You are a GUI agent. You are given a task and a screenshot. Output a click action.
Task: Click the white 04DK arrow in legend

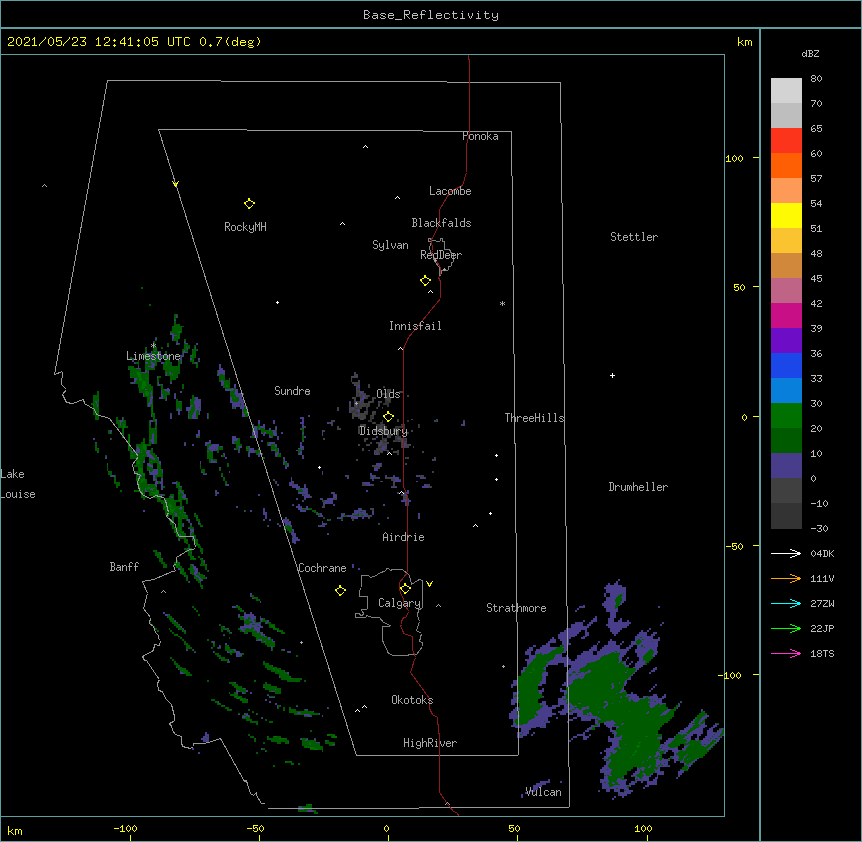(786, 553)
